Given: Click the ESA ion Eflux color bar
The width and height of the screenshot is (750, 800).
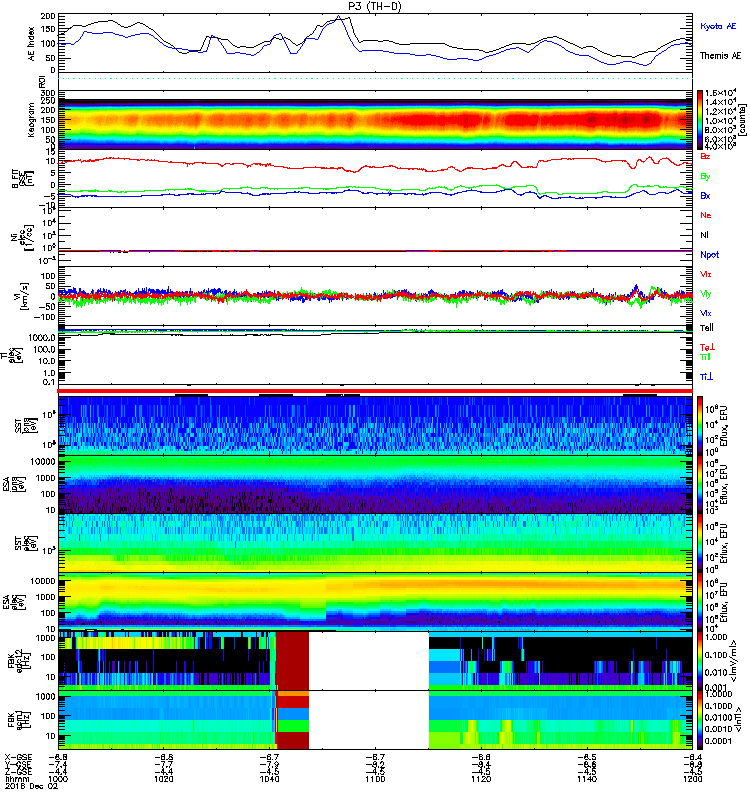Looking at the screenshot, I should point(700,484).
